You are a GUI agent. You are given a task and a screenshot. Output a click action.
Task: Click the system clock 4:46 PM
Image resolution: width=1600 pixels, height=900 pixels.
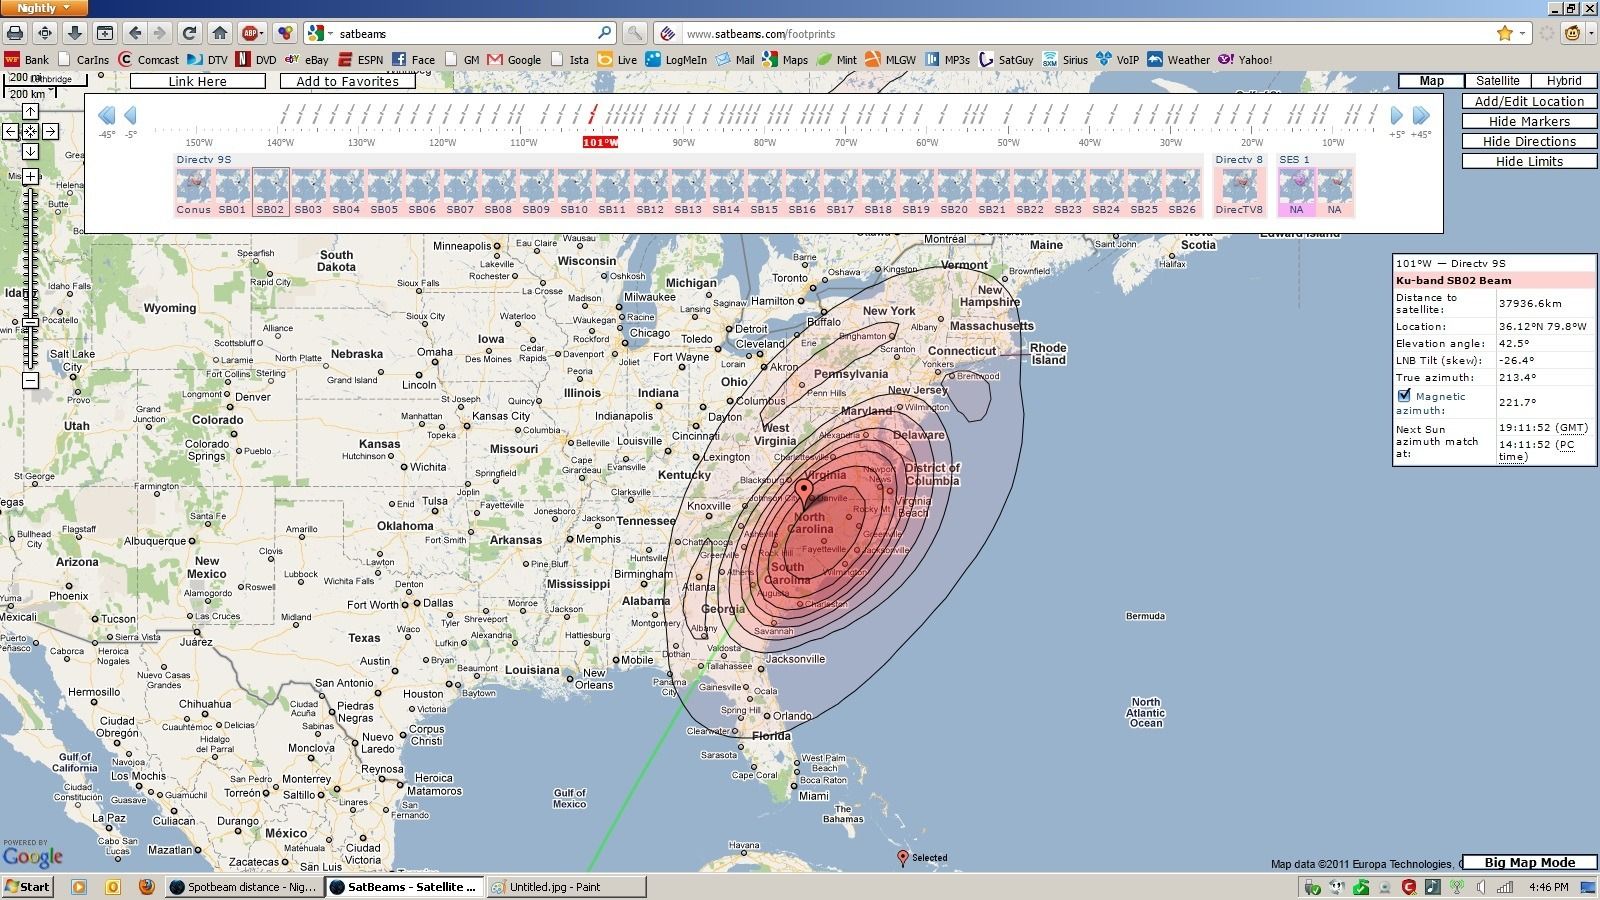1549,887
